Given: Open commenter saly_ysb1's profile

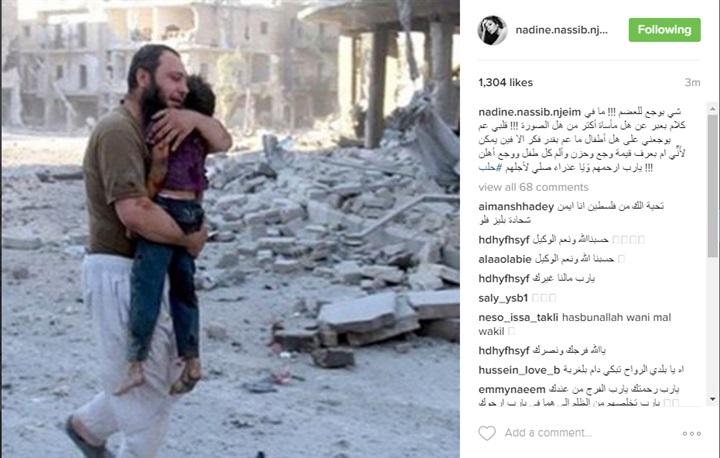Looking at the screenshot, I should tap(503, 298).
